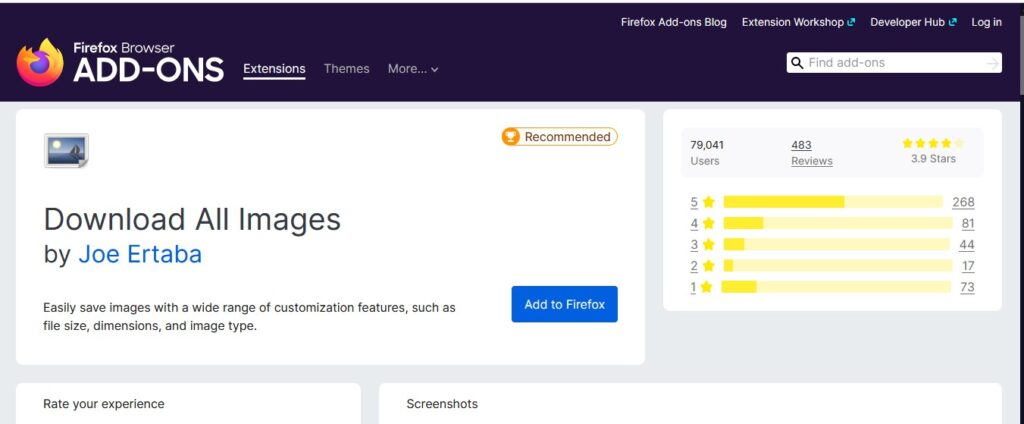The height and width of the screenshot is (424, 1024).
Task: Click the add-on description text
Action: coord(249,316)
